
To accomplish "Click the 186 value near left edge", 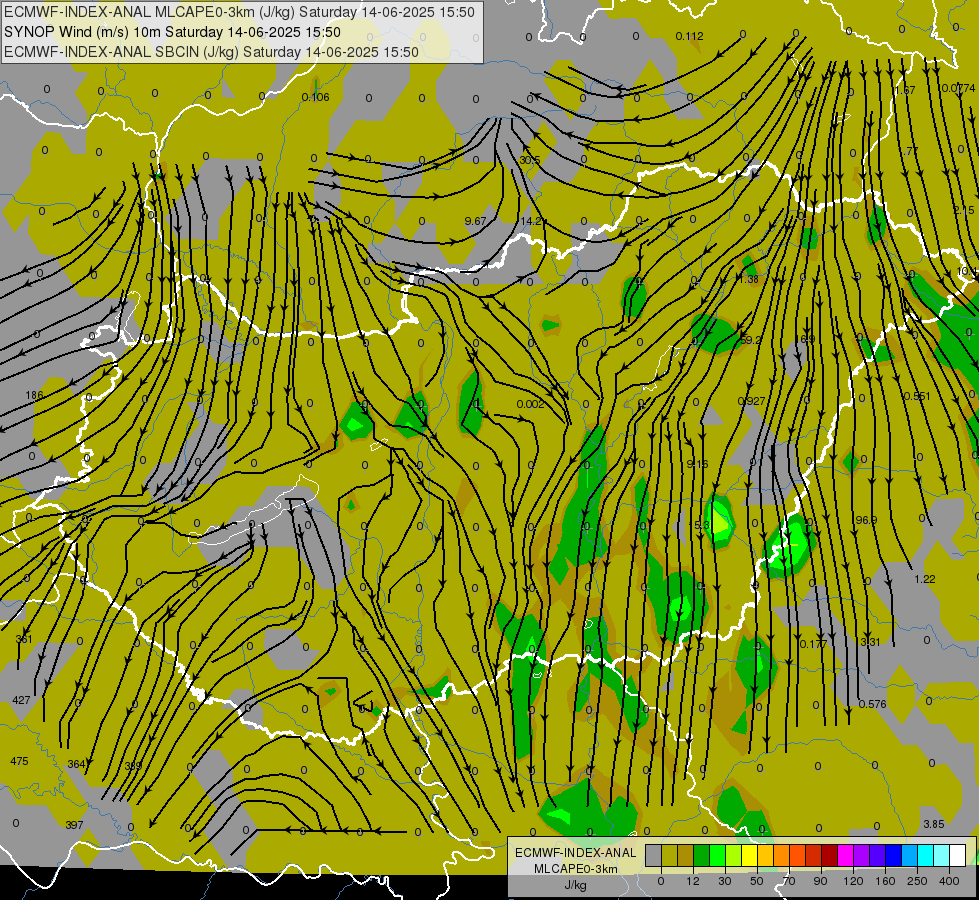I will click(34, 395).
